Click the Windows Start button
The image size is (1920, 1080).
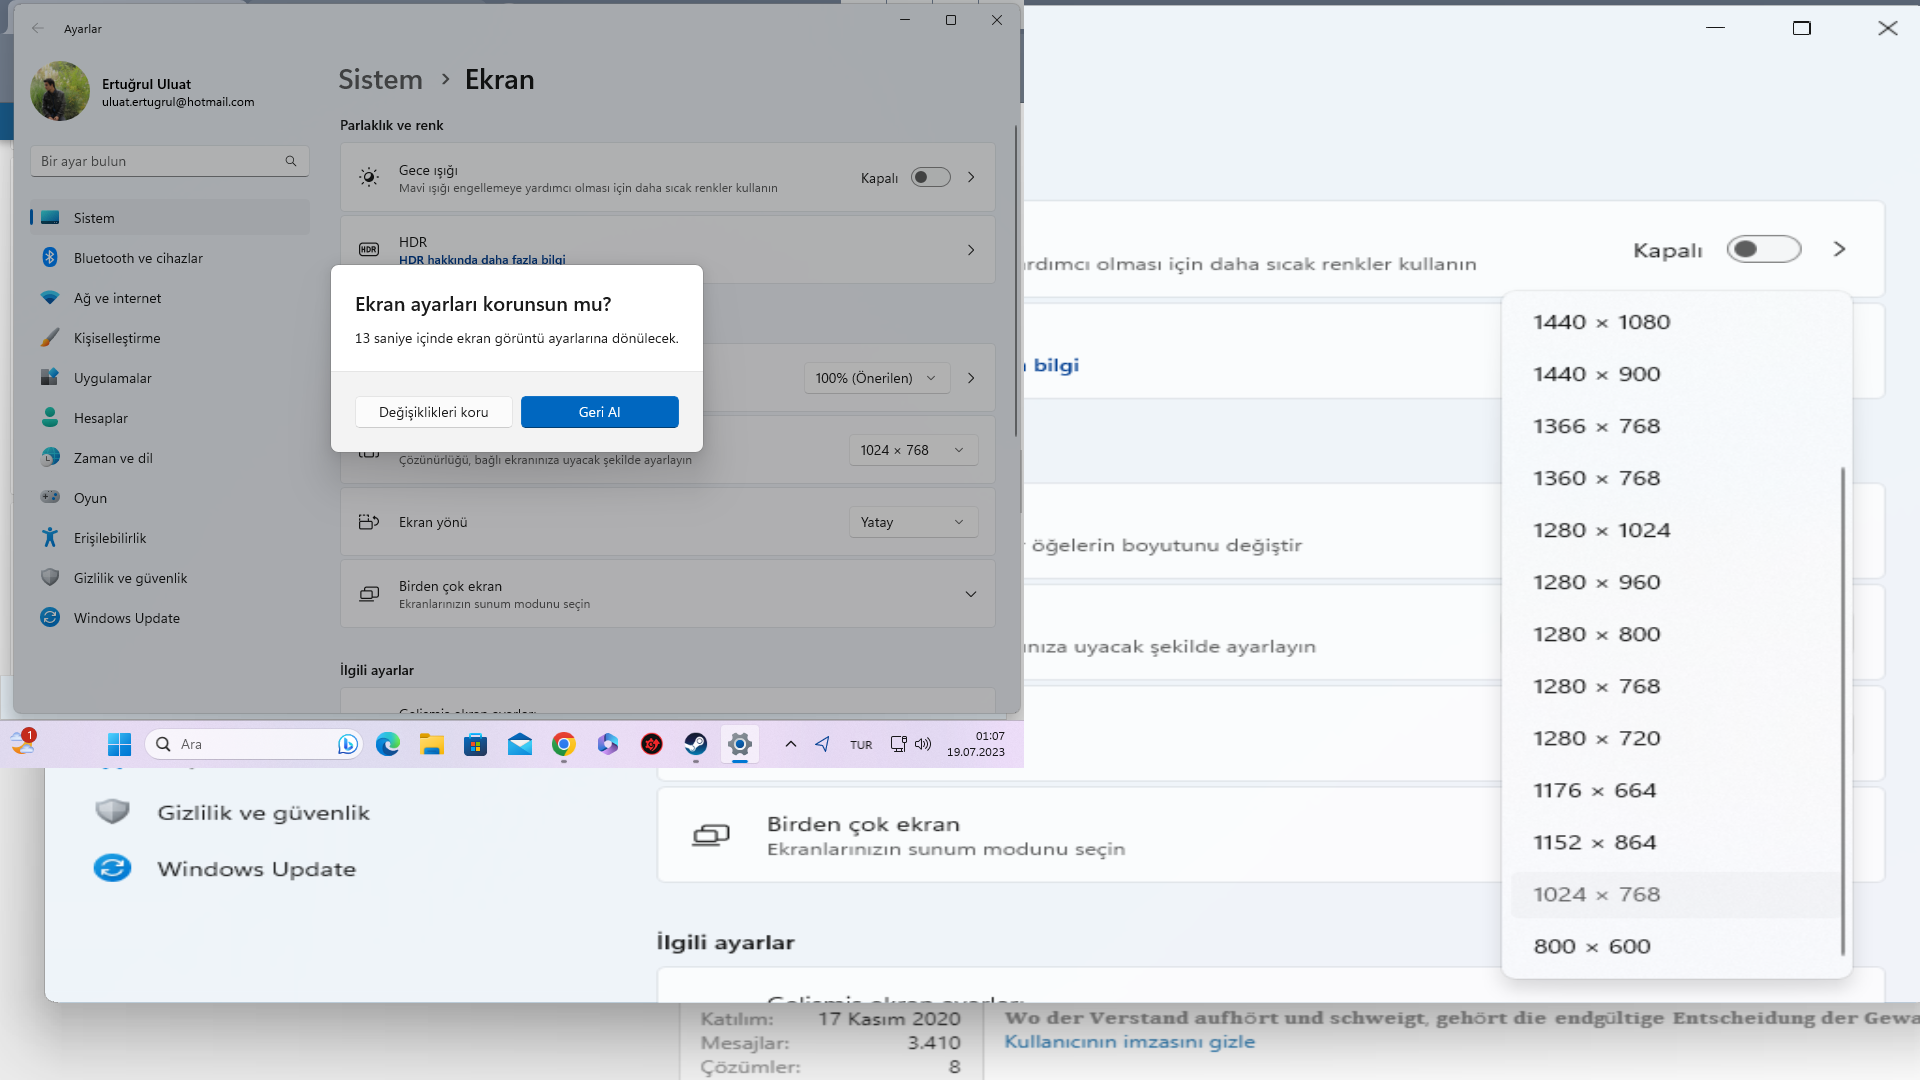click(119, 744)
